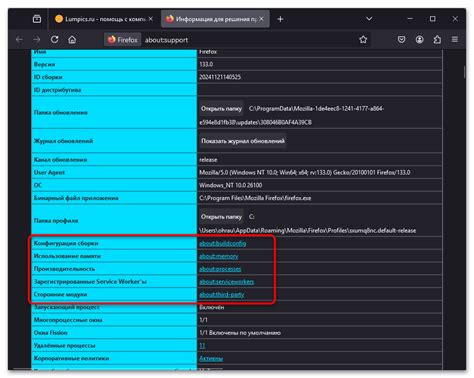The image size is (474, 378).
Task: Select the version value 133.0
Action: pos(206,64)
